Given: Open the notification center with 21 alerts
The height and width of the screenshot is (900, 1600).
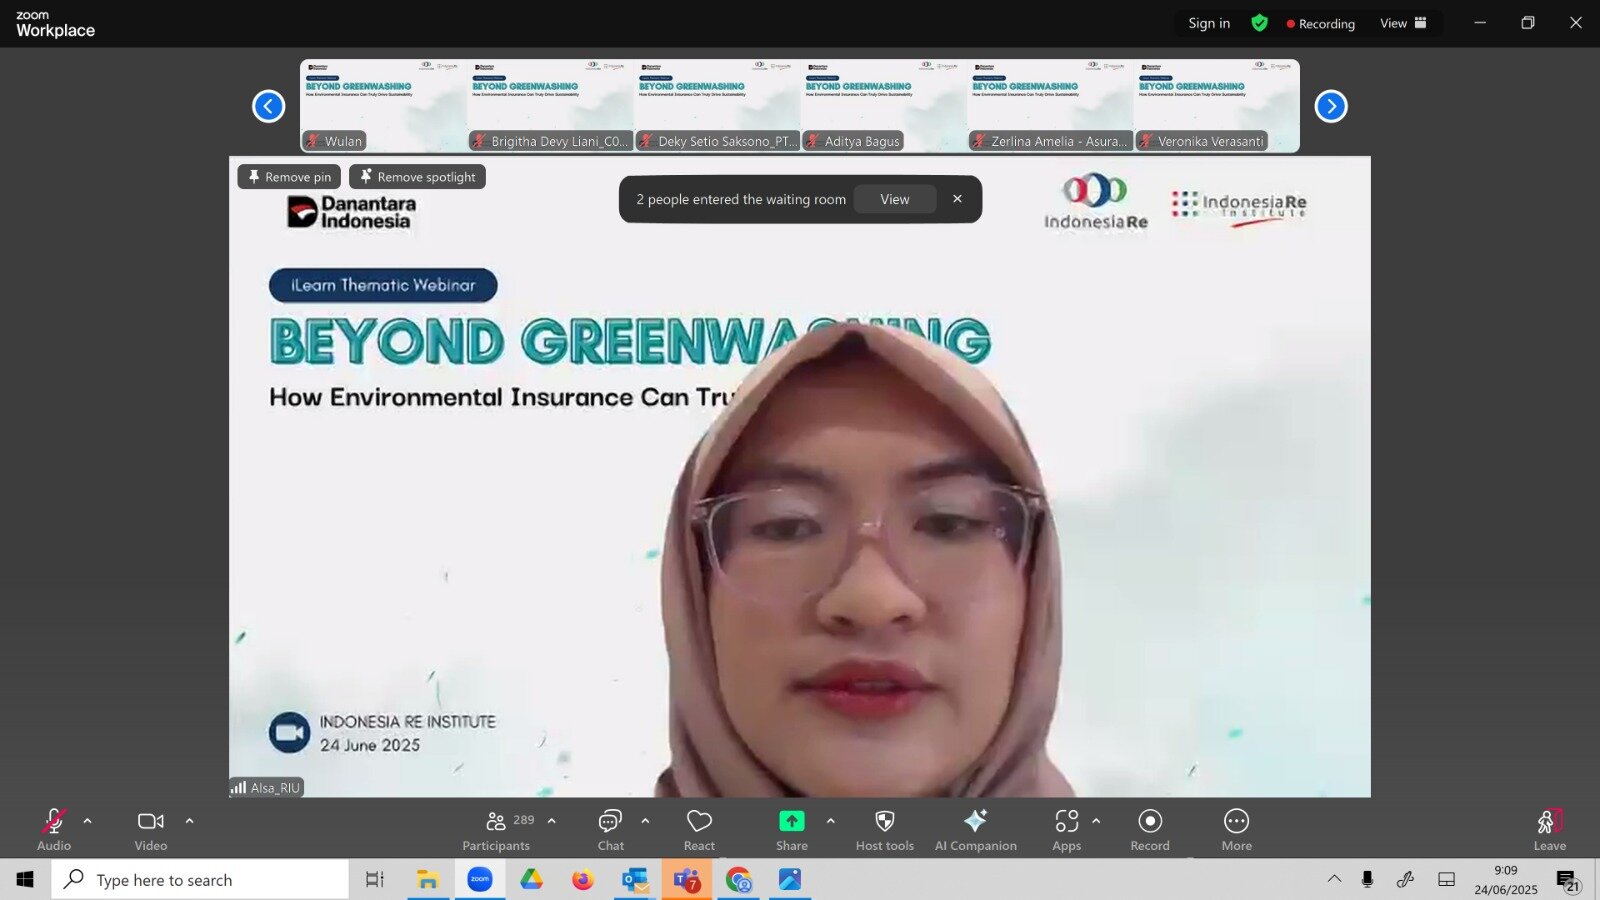Looking at the screenshot, I should tap(1567, 880).
